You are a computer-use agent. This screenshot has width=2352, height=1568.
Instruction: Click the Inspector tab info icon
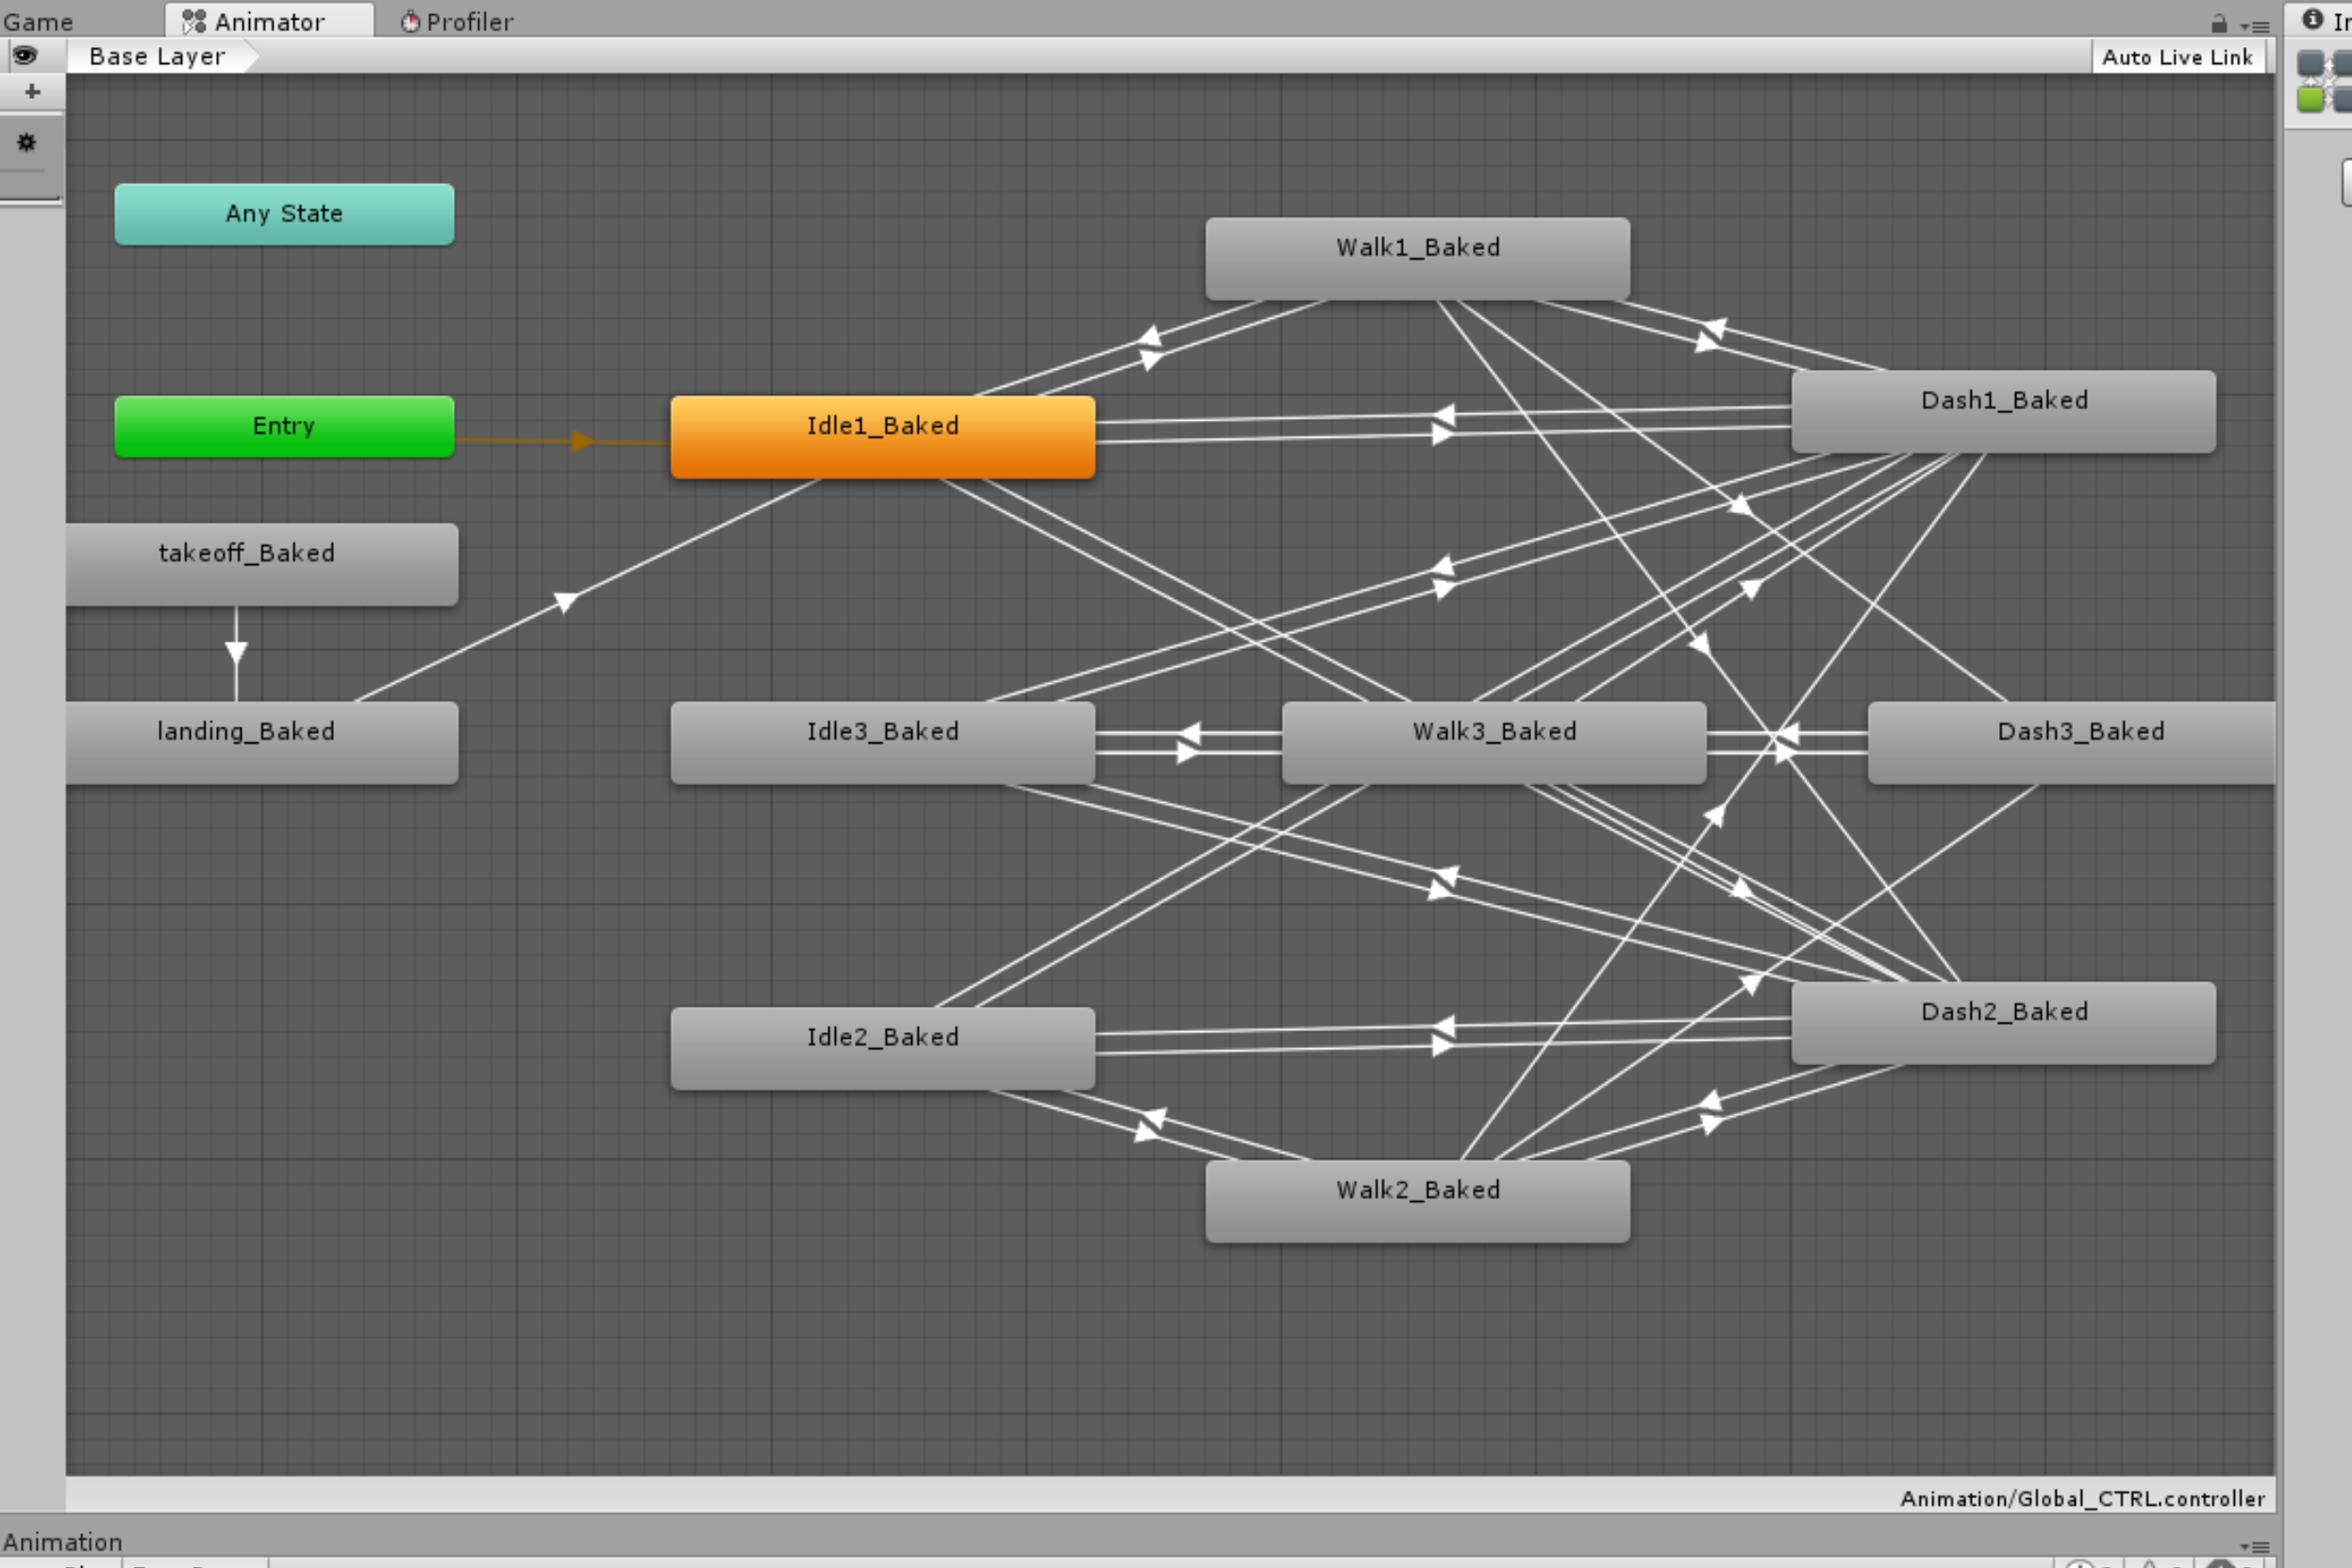point(2312,19)
